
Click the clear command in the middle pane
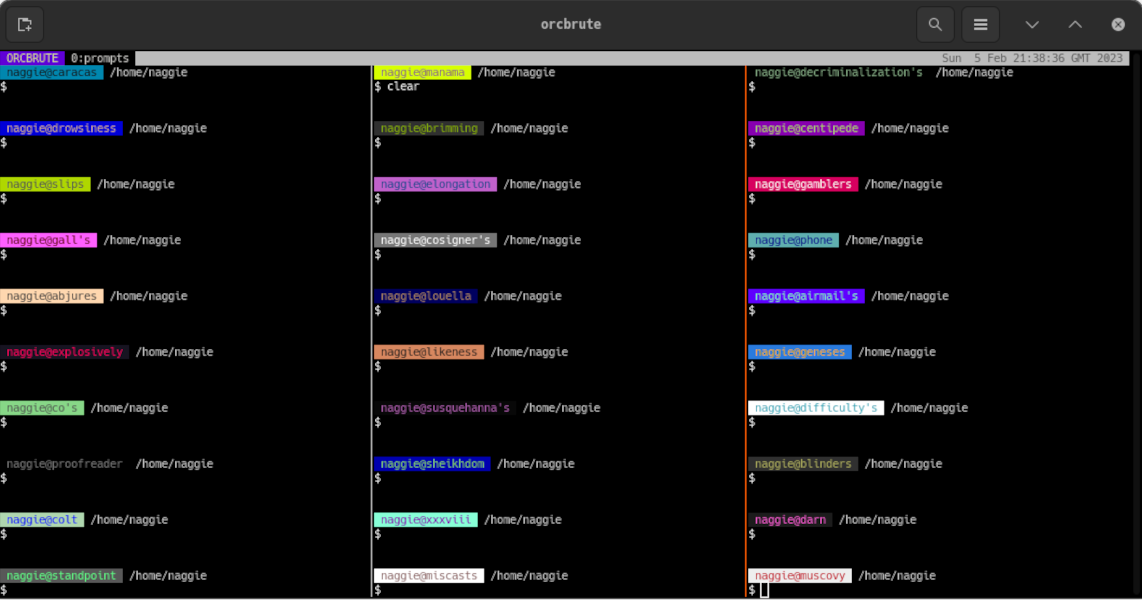(x=403, y=87)
